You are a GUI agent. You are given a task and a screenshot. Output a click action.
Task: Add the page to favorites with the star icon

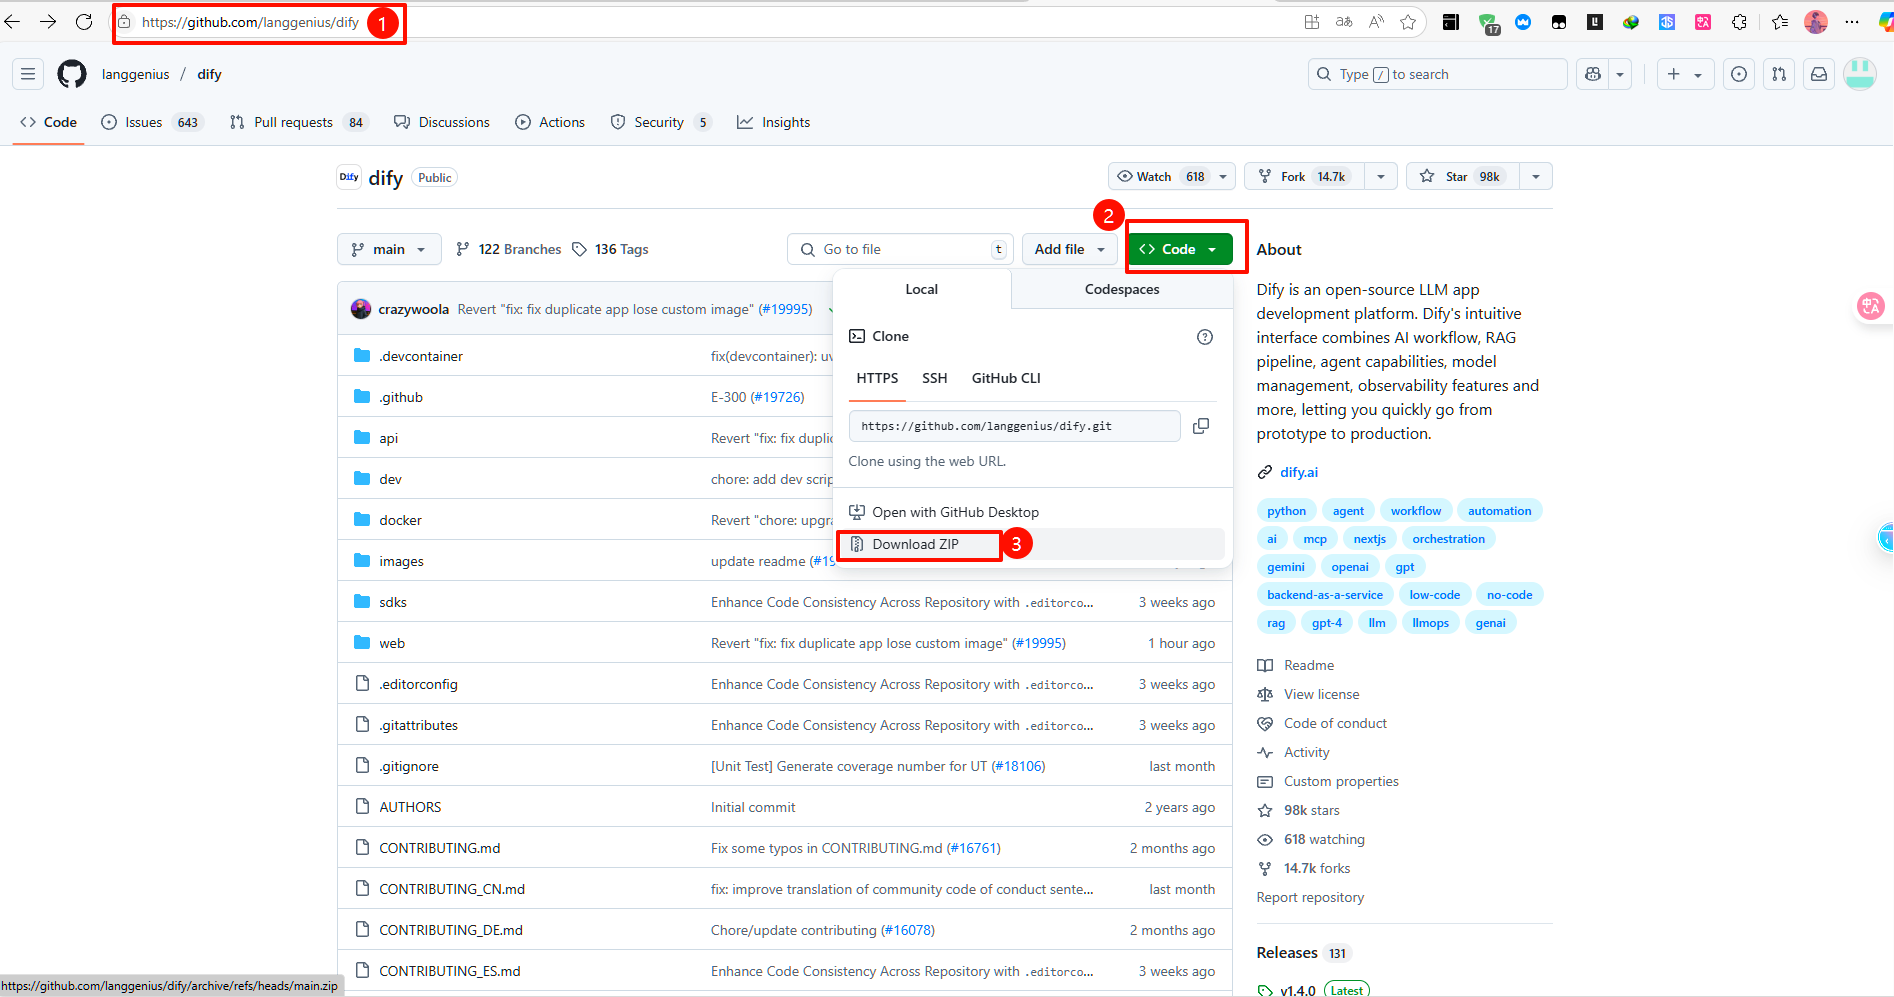tap(1408, 22)
